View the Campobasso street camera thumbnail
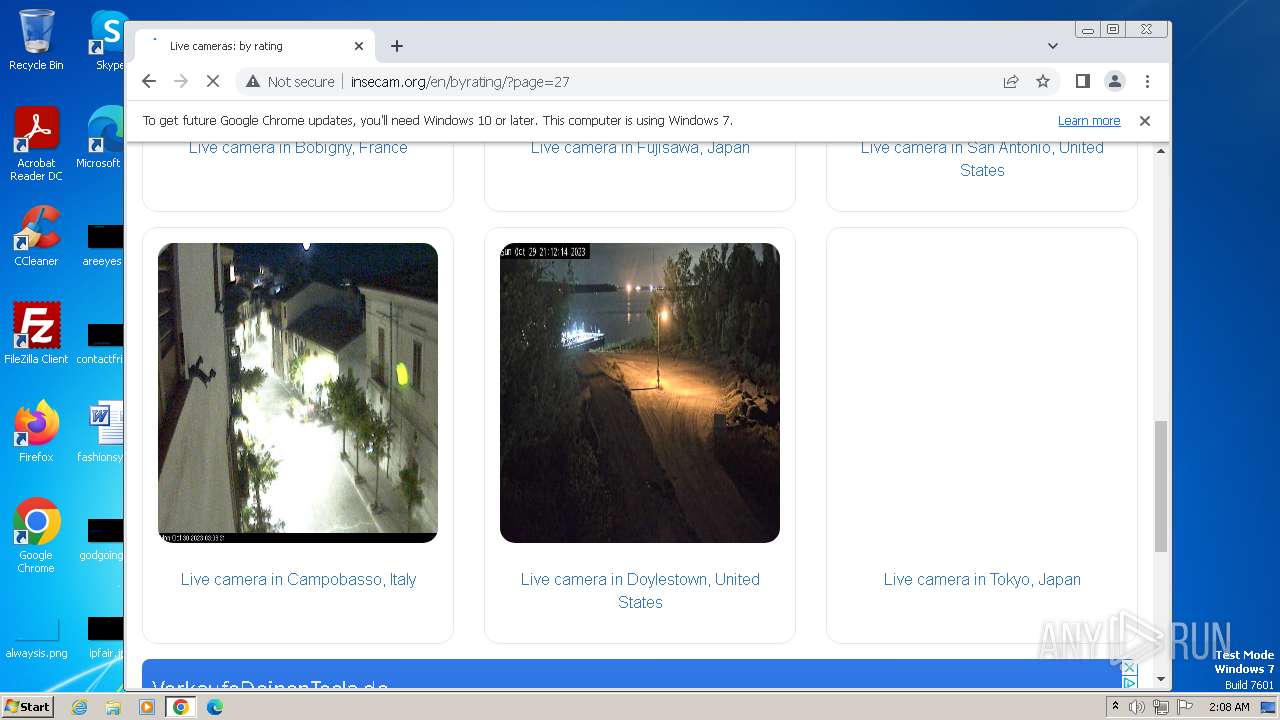This screenshot has width=1280, height=720. pyautogui.click(x=298, y=393)
